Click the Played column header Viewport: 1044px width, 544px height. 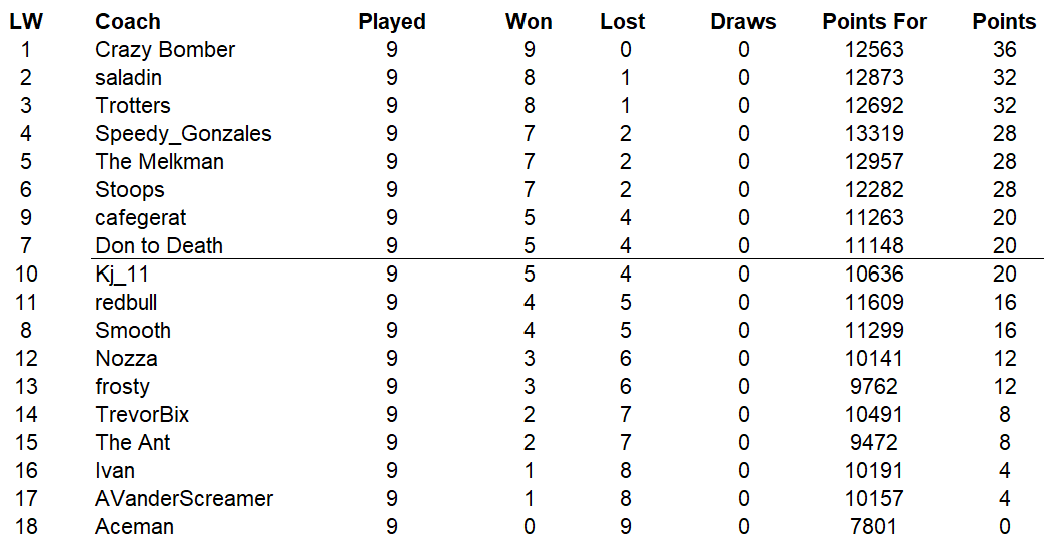click(392, 22)
